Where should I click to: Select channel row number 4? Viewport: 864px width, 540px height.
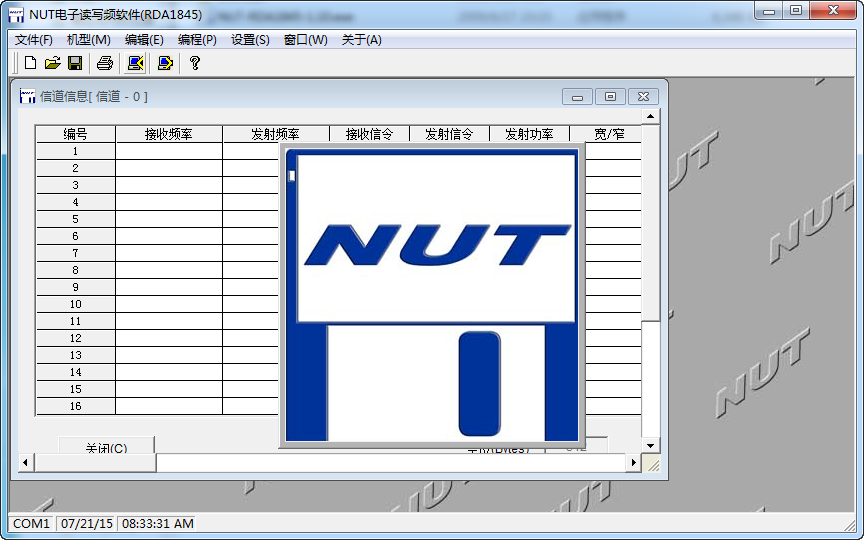(x=75, y=202)
